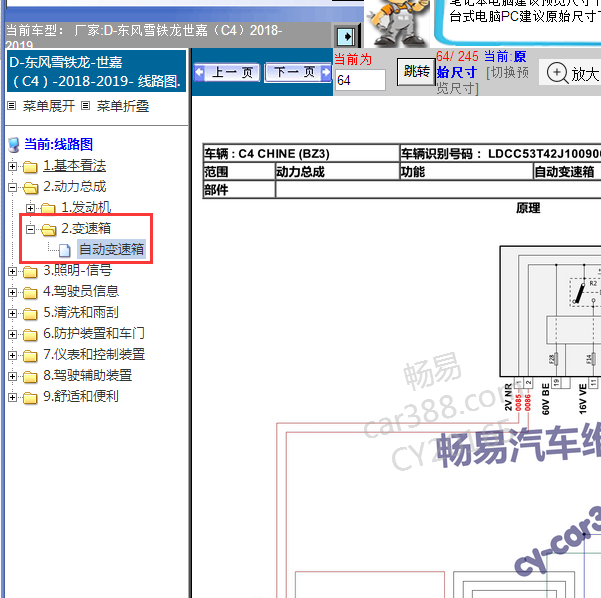This screenshot has height=598, width=601.
Task: Expand the 8.驾驶辅助装置 folder
Action: 12,376
